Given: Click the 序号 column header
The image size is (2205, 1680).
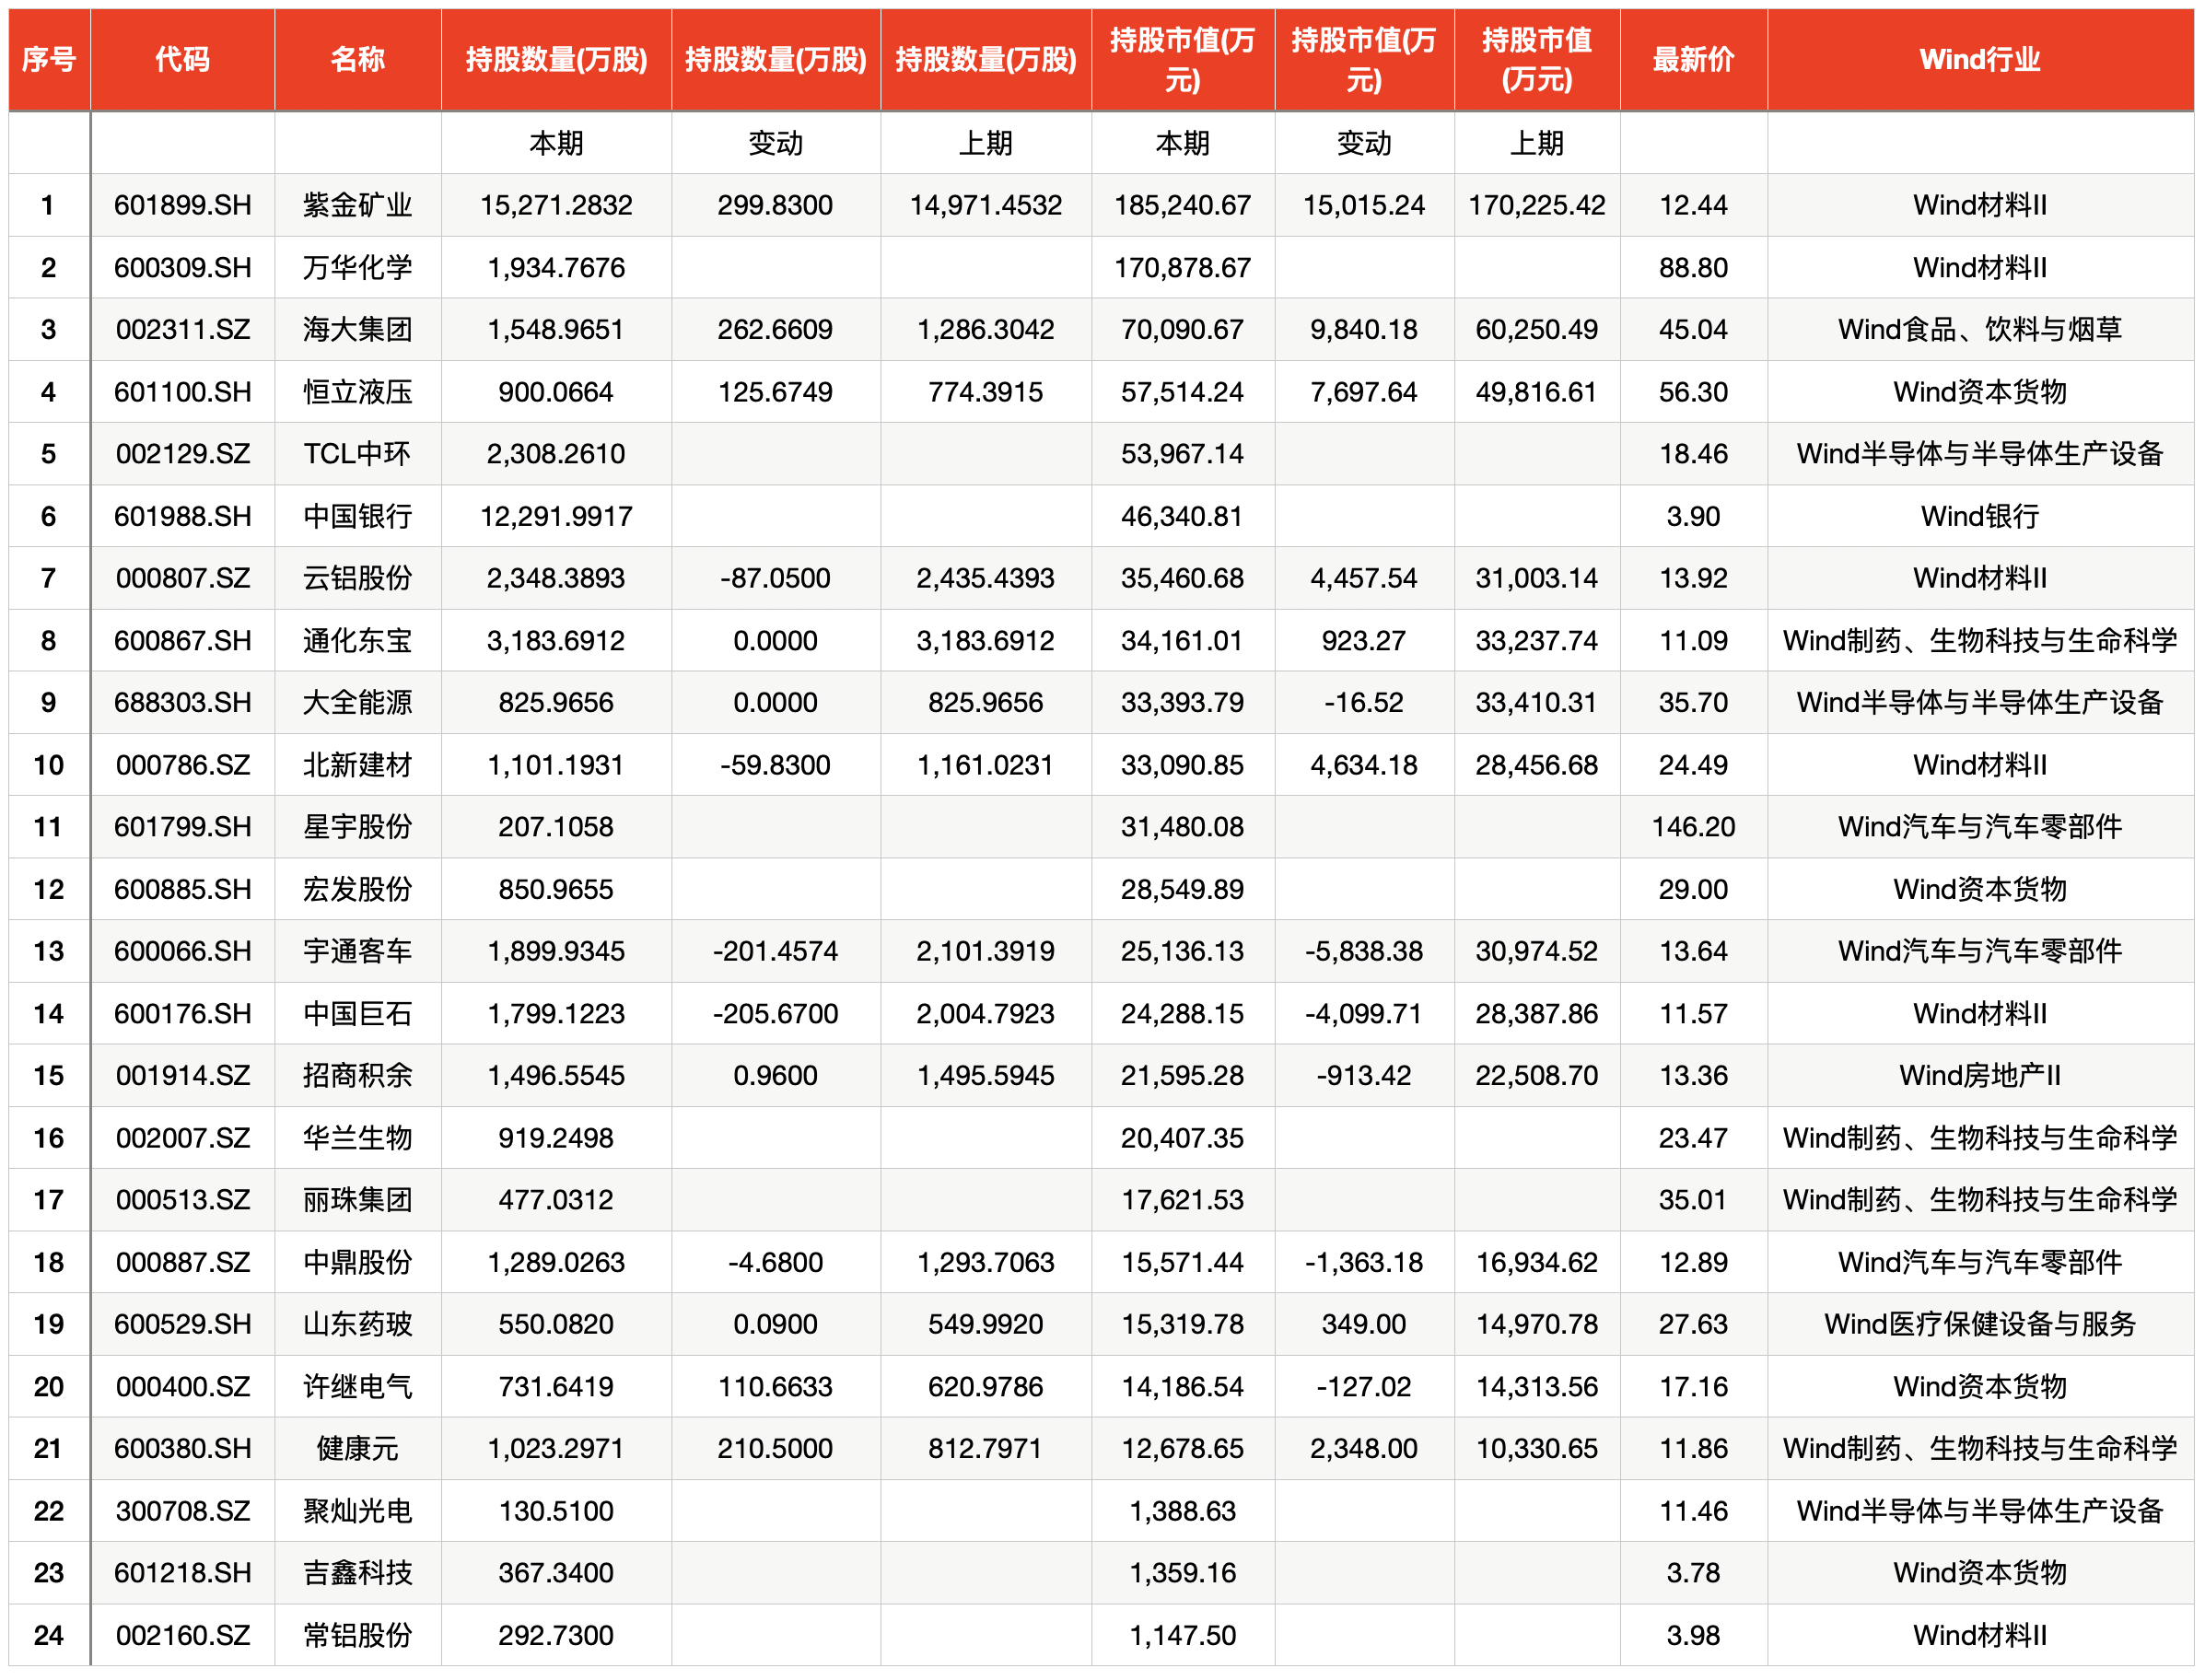Looking at the screenshot, I should pyautogui.click(x=49, y=60).
